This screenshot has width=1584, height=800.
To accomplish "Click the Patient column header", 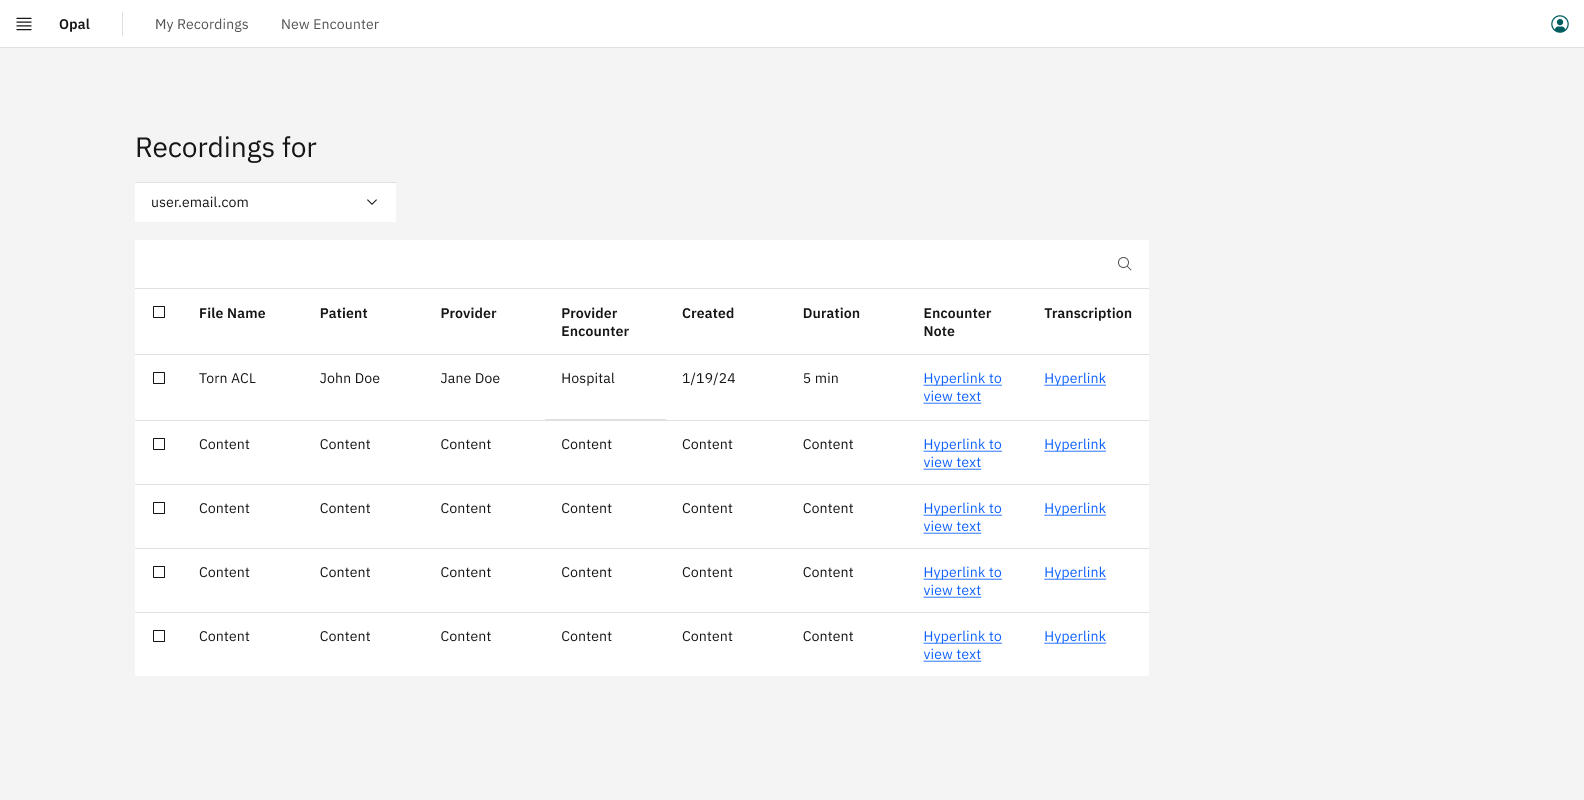I will tap(344, 313).
